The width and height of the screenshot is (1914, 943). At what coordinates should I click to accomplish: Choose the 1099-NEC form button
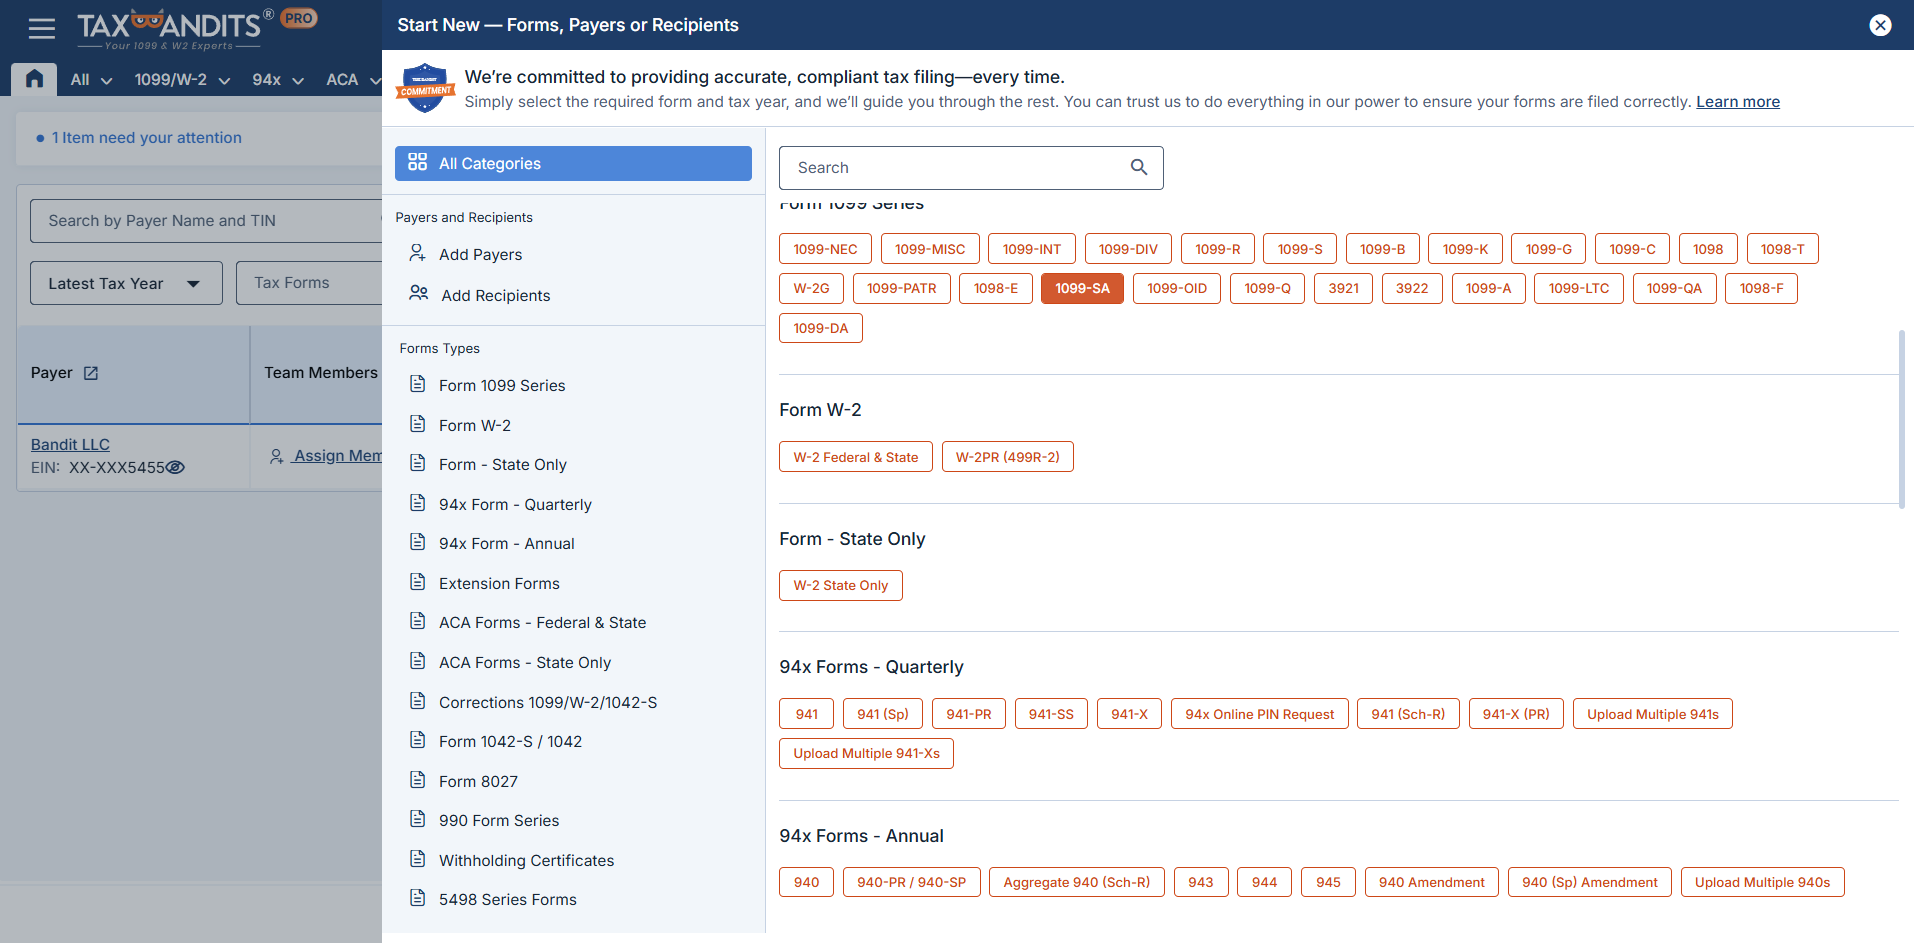(x=825, y=249)
